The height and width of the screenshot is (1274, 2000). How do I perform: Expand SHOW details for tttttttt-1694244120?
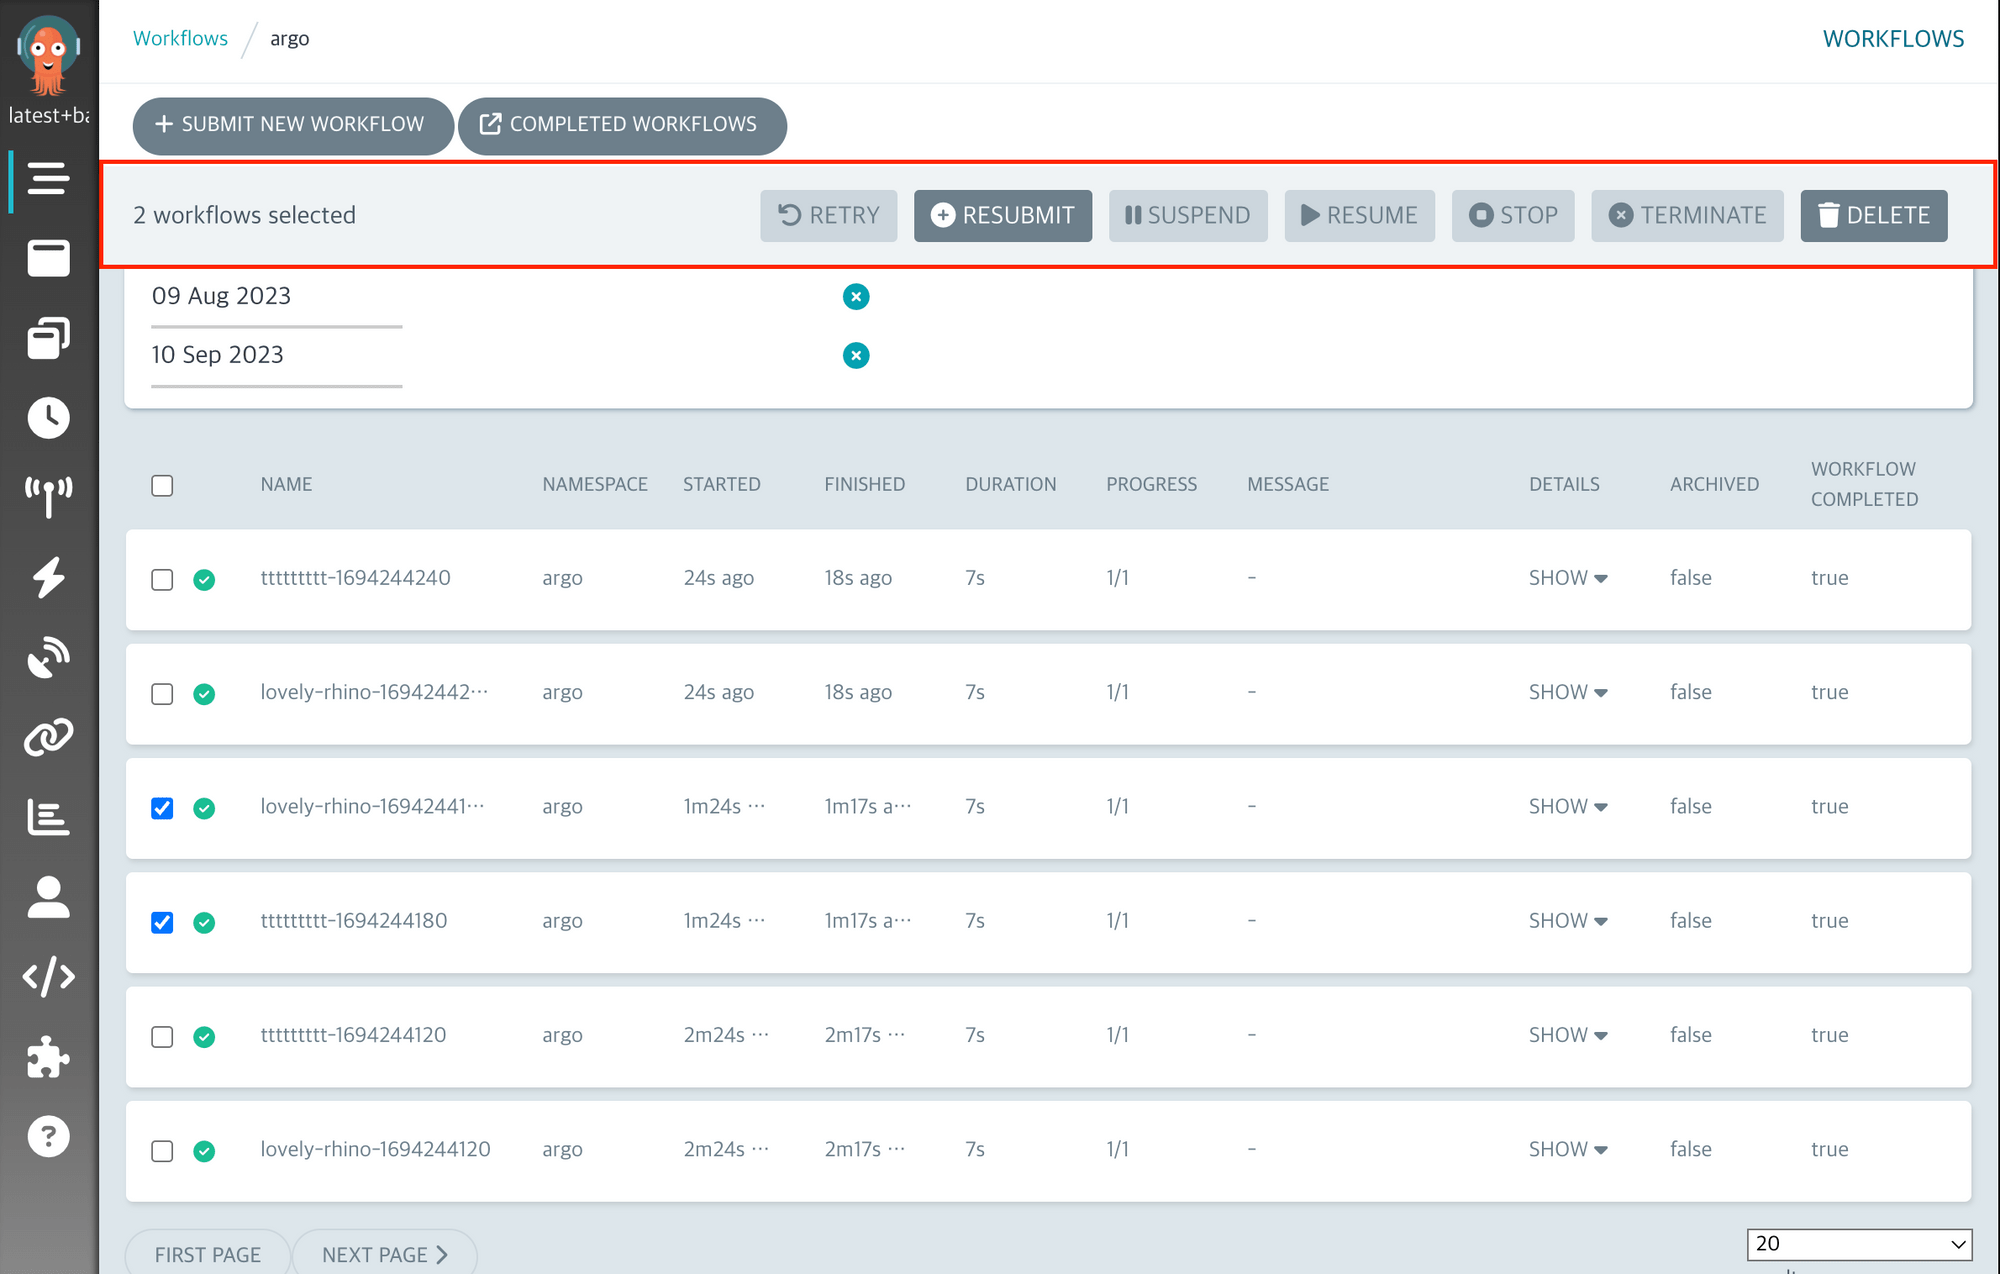pyautogui.click(x=1568, y=1035)
